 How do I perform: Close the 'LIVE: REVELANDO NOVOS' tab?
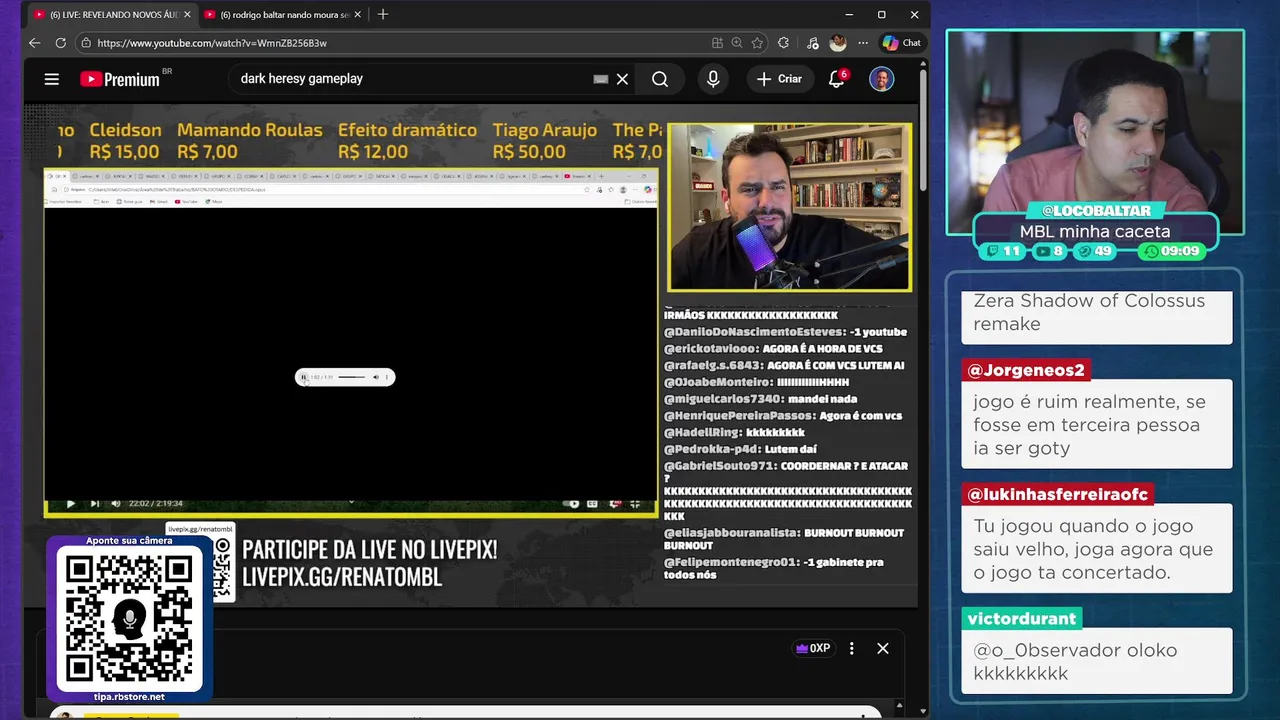pos(187,15)
